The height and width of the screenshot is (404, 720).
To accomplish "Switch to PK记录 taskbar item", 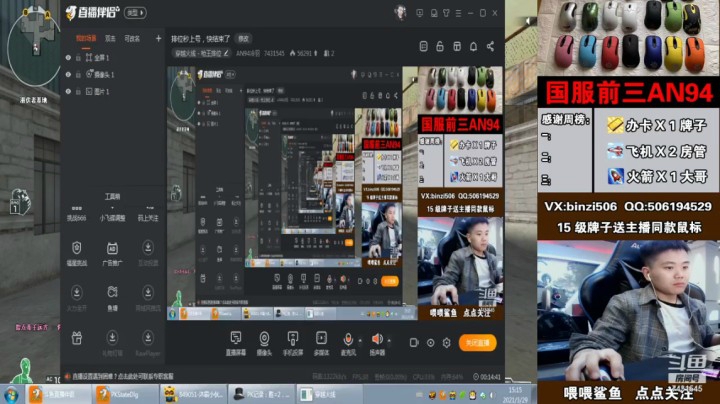I will [262, 394].
